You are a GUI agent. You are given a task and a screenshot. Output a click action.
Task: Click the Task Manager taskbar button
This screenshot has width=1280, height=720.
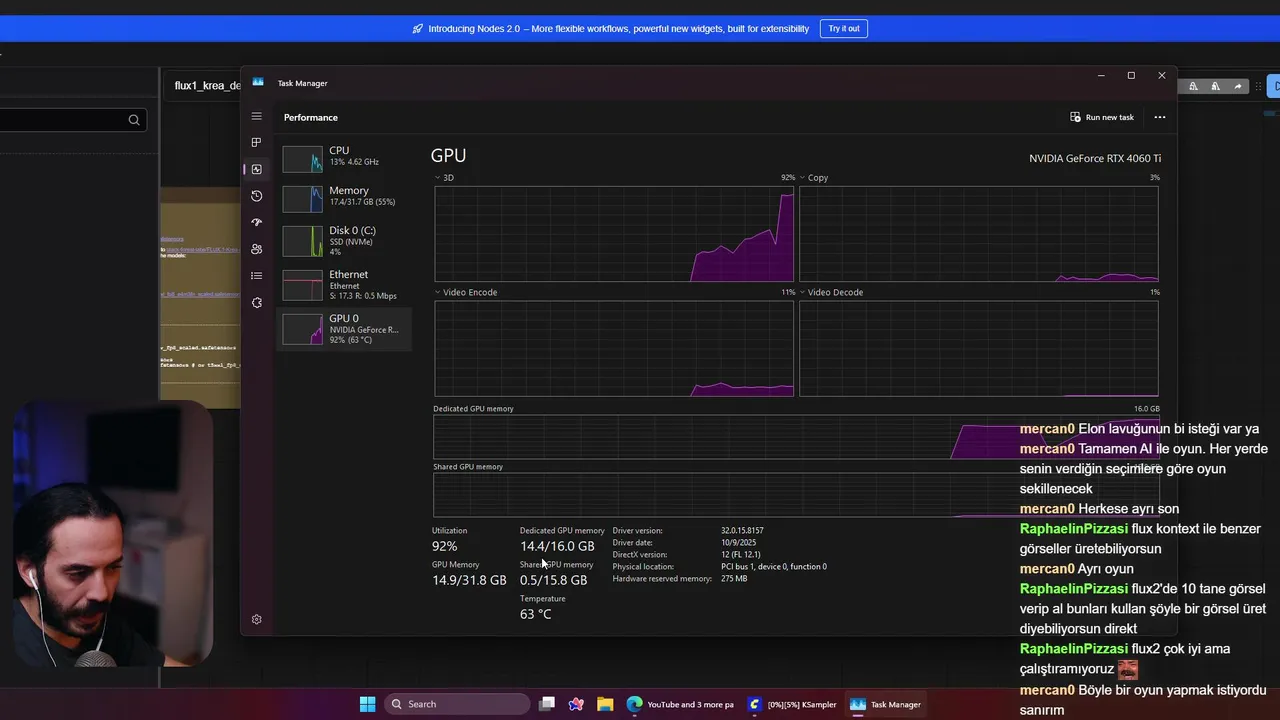(885, 704)
